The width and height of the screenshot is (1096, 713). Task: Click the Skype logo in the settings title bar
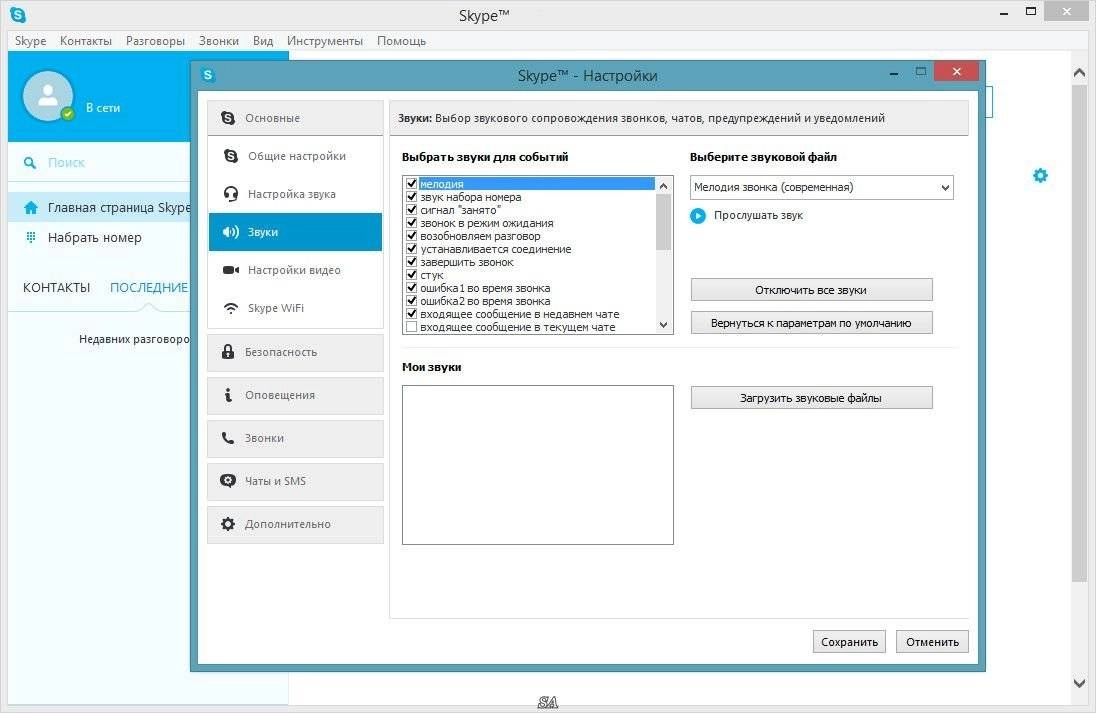tap(208, 75)
